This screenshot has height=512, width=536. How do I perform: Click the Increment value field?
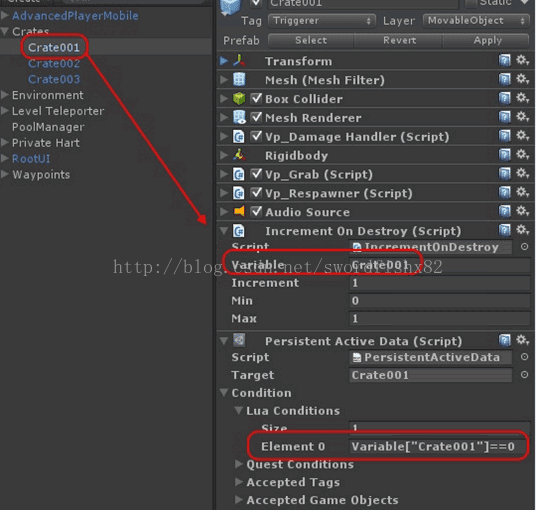(439, 283)
